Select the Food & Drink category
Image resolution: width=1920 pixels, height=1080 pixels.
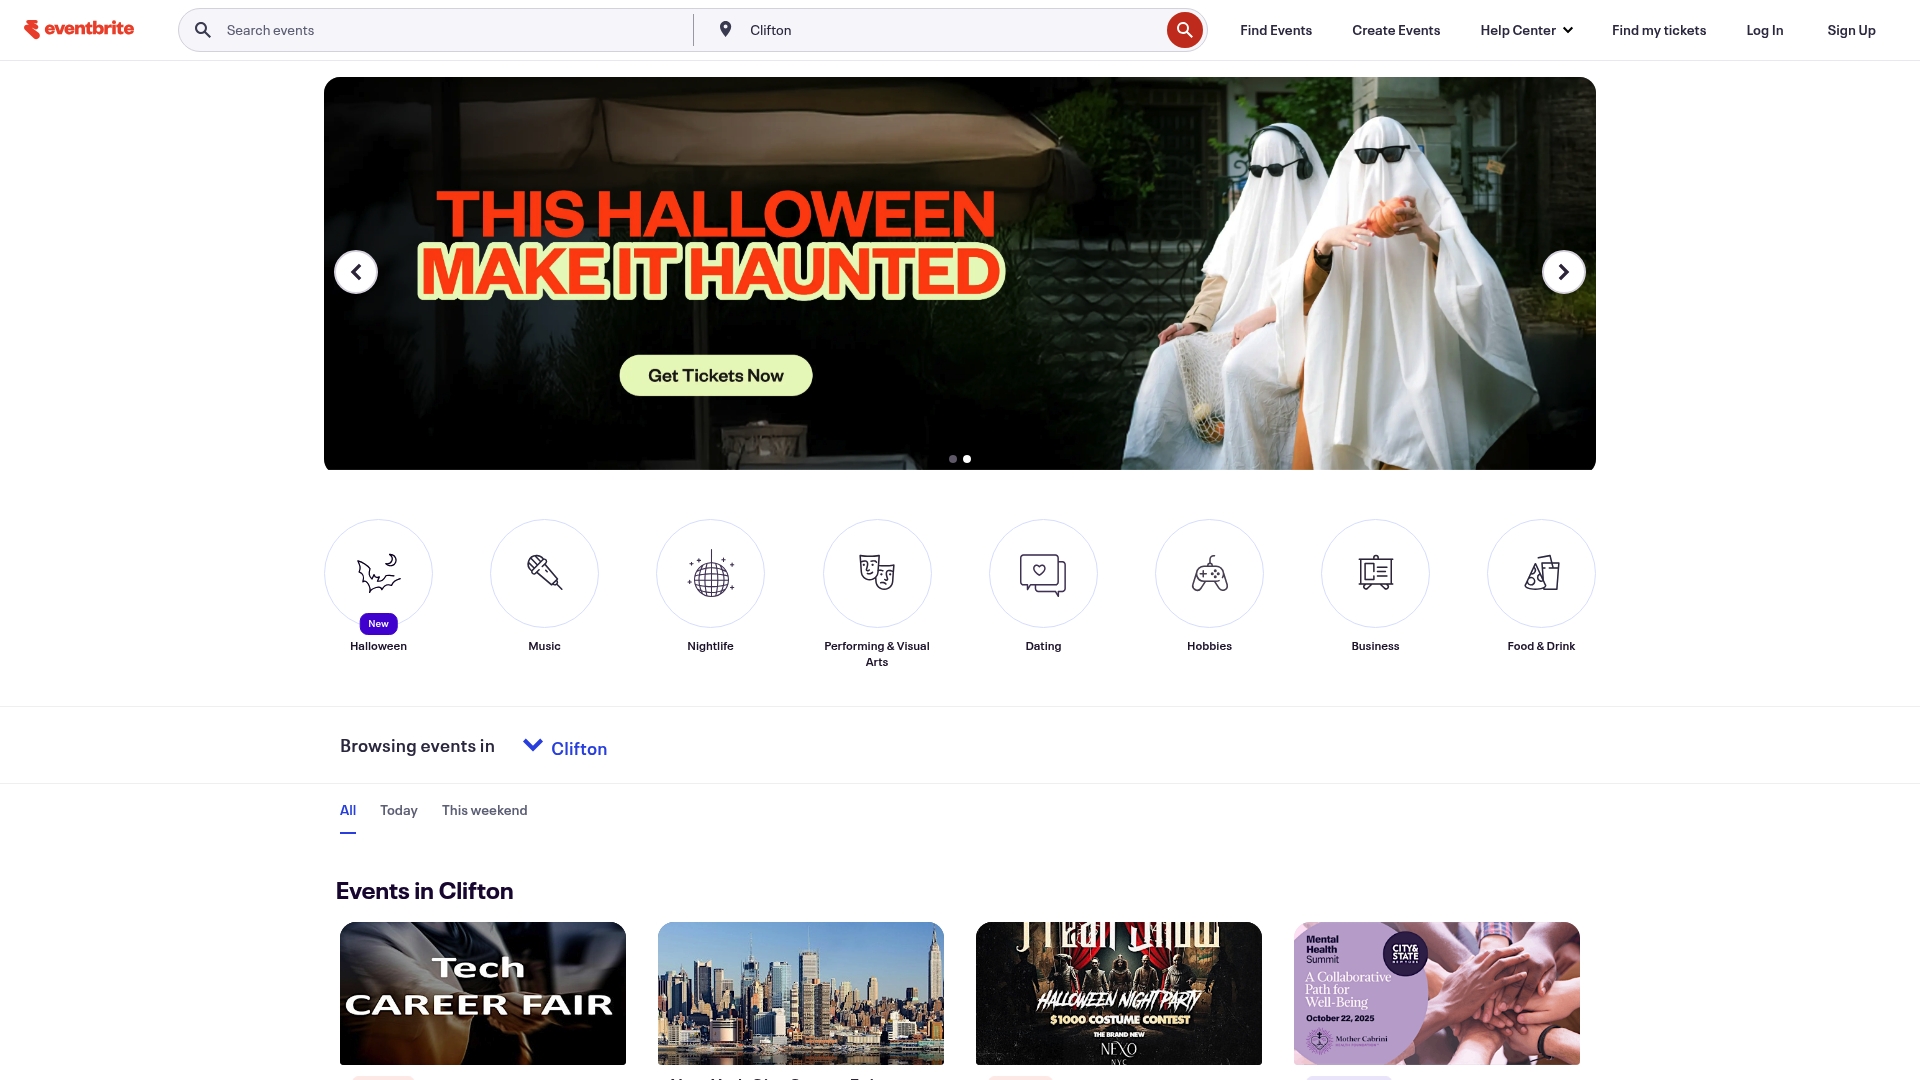point(1541,573)
